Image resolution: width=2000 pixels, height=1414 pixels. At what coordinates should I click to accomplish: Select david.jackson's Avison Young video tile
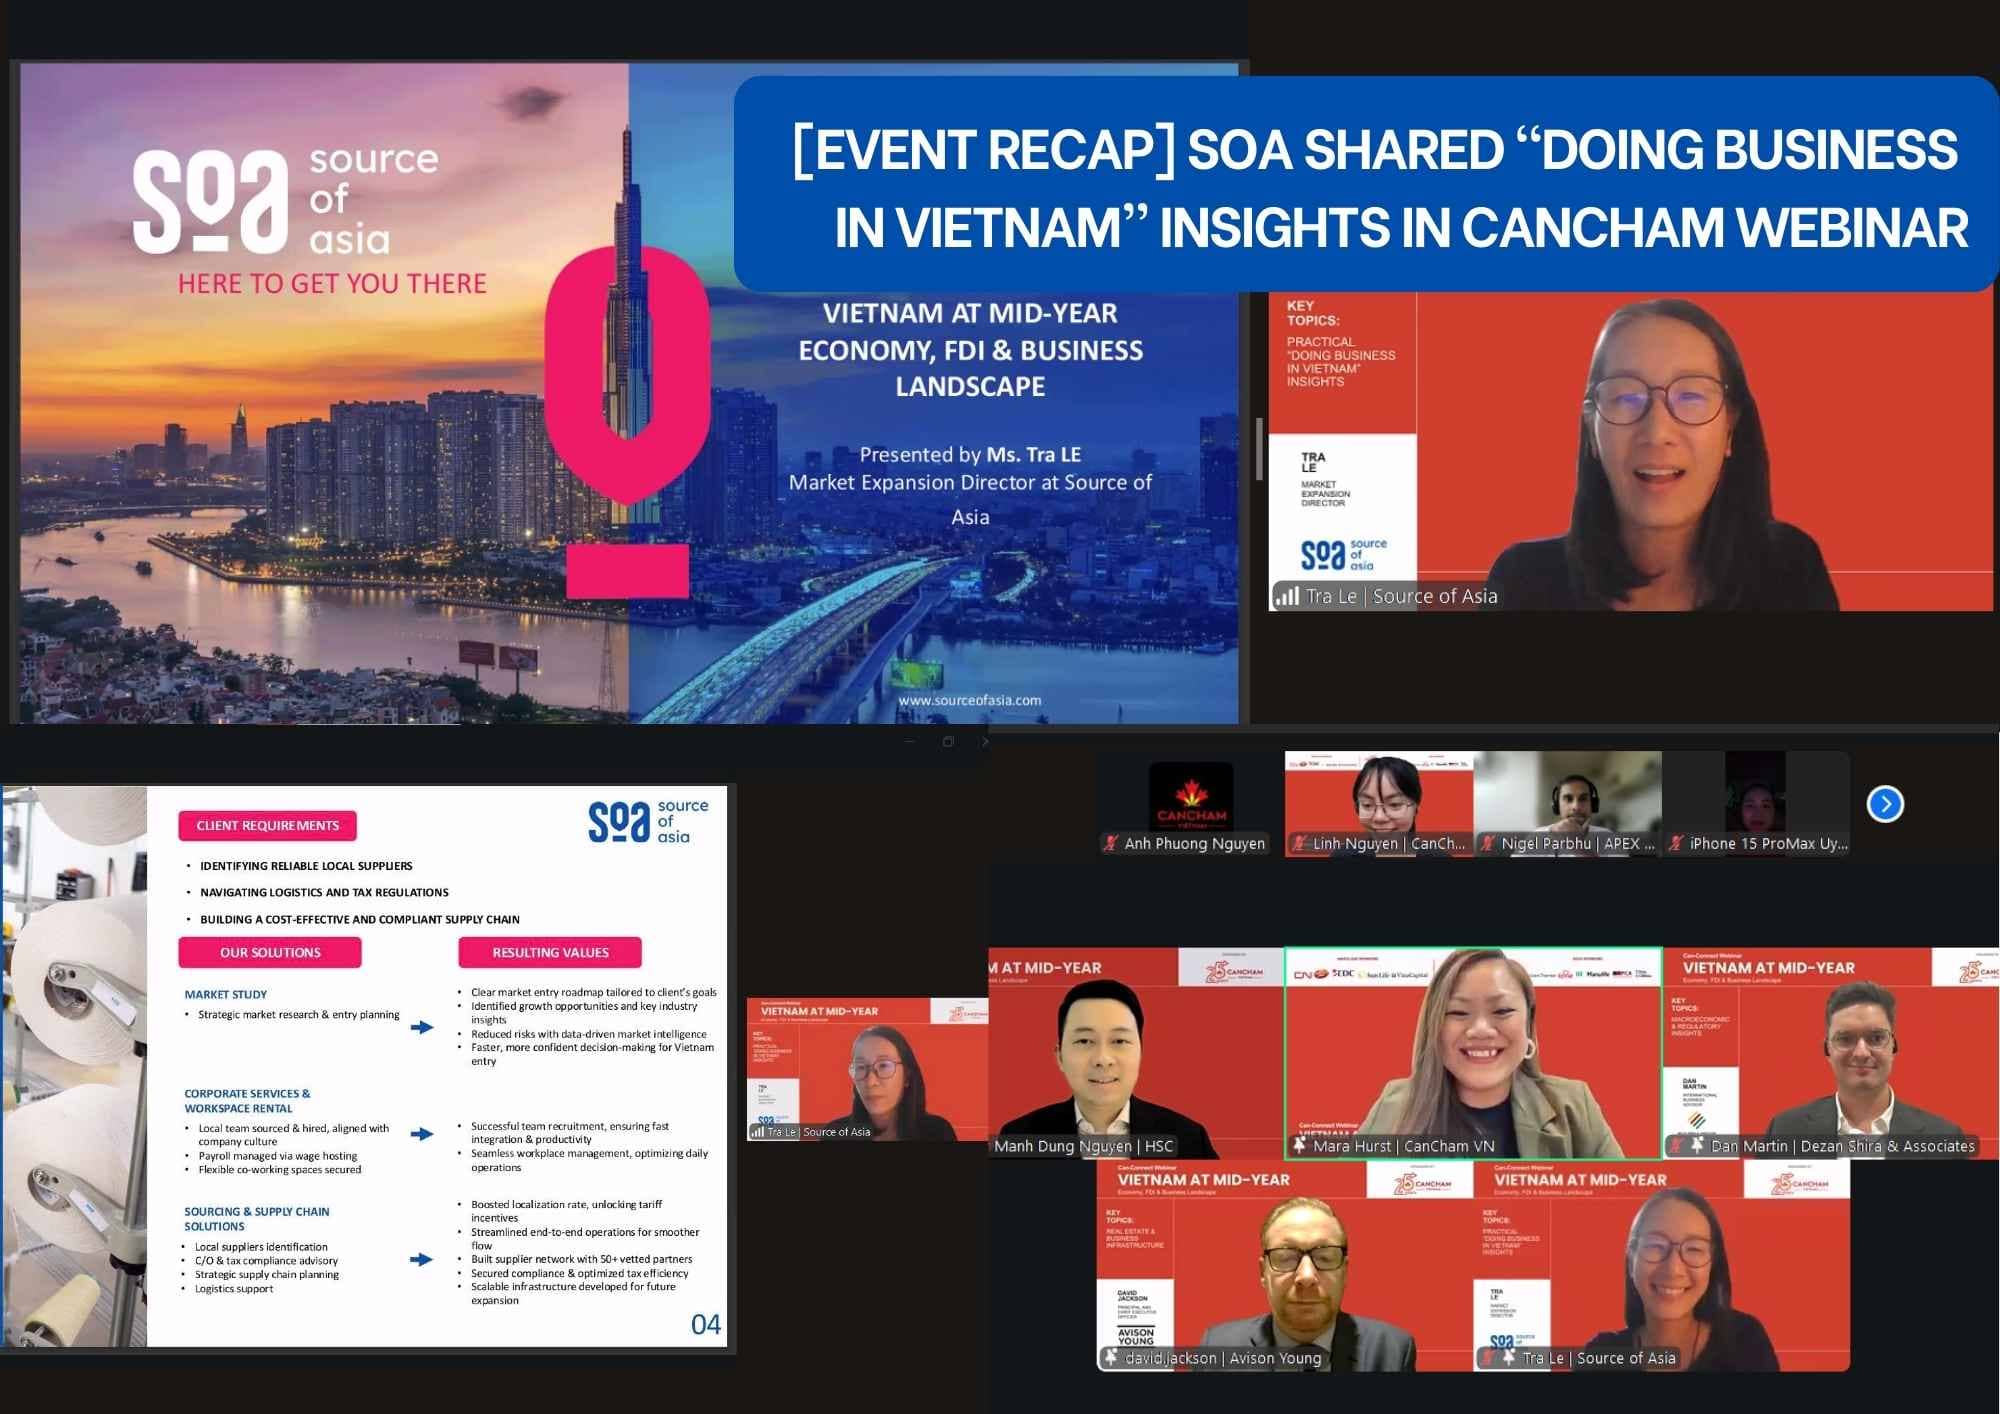[x=1285, y=1265]
